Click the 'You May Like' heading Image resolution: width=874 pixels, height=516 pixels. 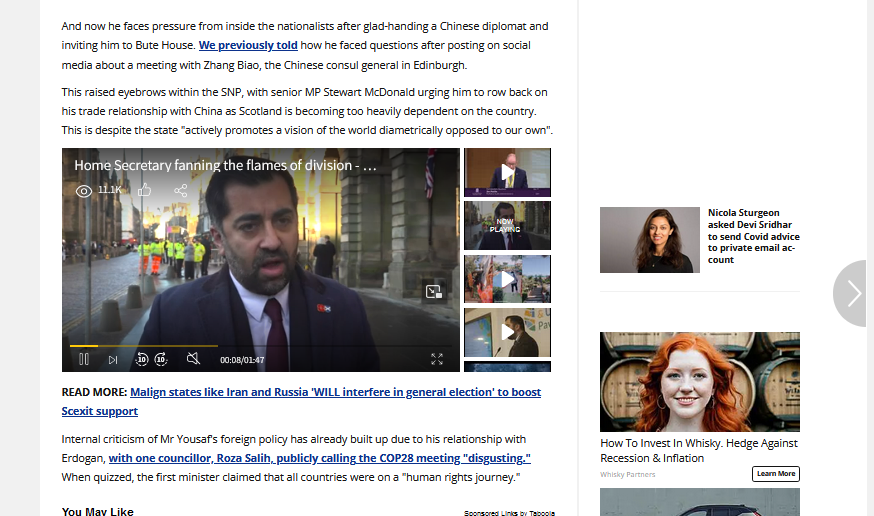[98, 511]
